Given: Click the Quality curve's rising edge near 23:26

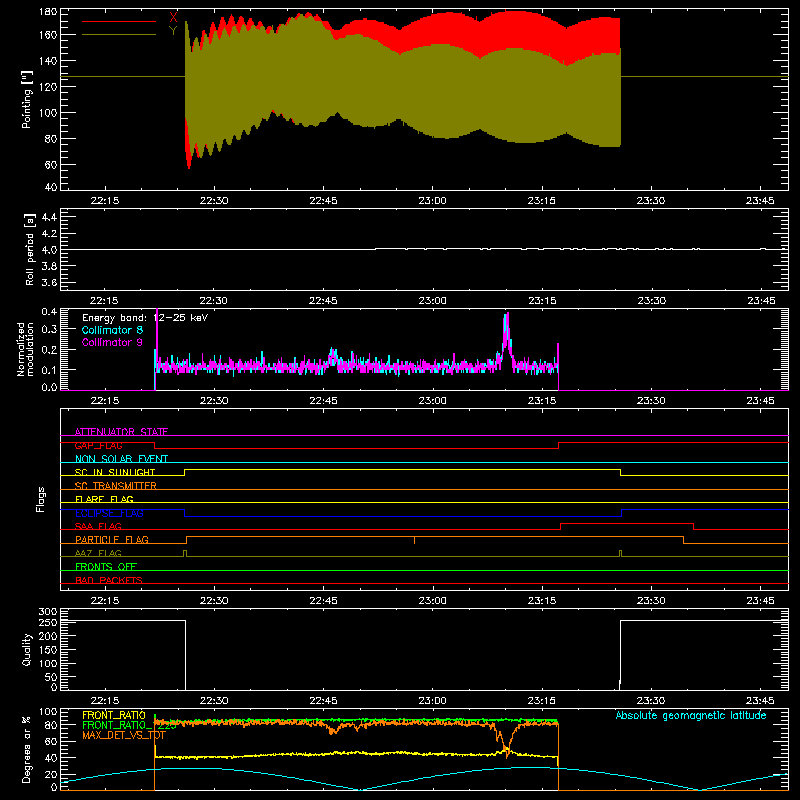Looking at the screenshot, I should (620, 655).
